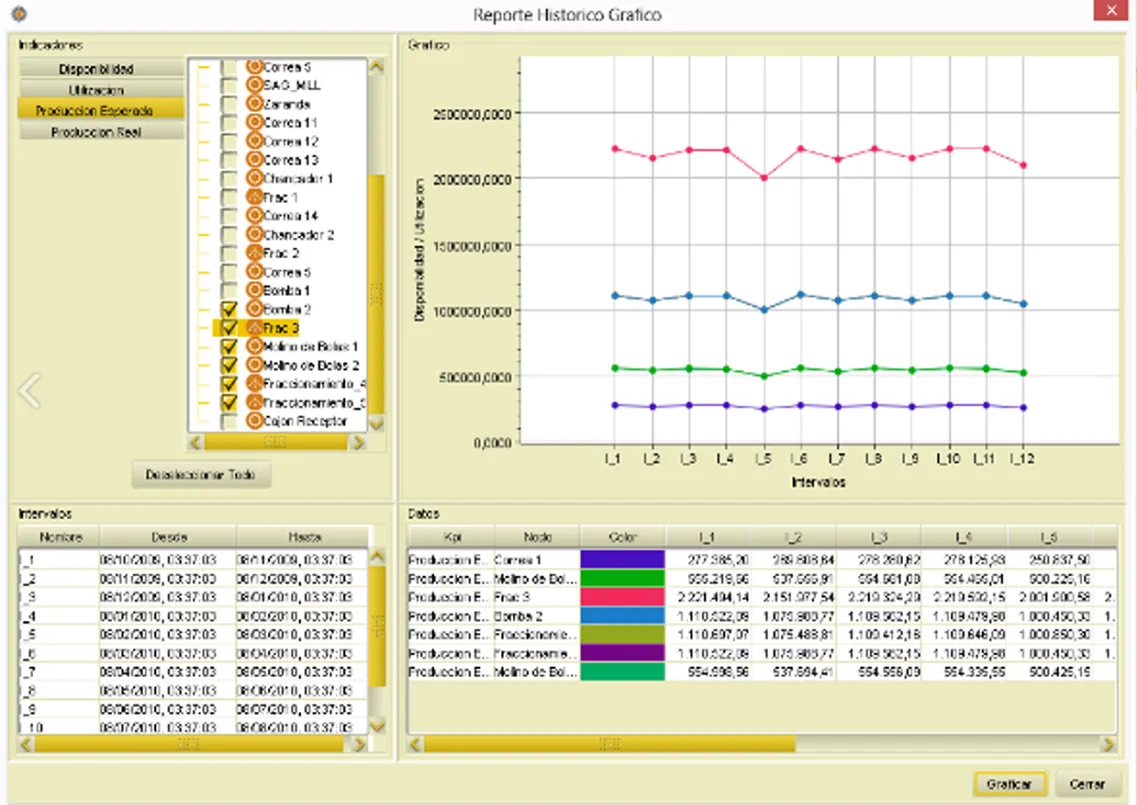Click the Molino de Bolas 2 icon
This screenshot has width=1137, height=805.
click(254, 365)
